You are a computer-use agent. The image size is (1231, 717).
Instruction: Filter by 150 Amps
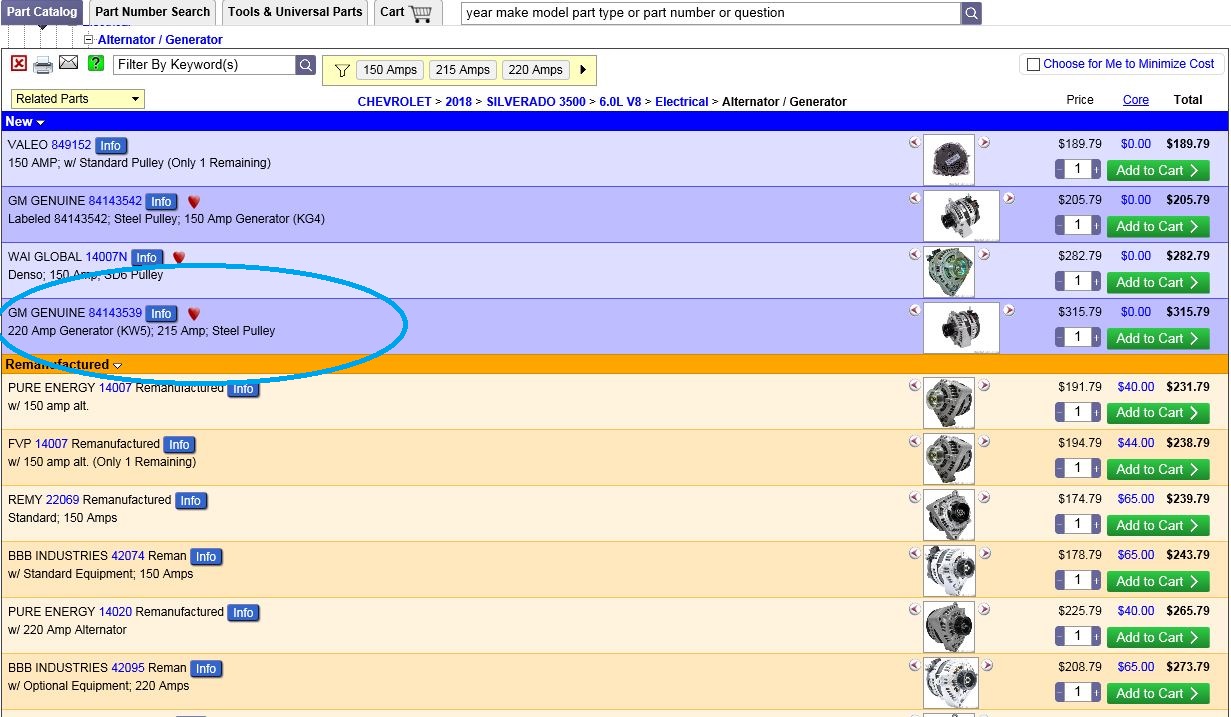[x=390, y=70]
